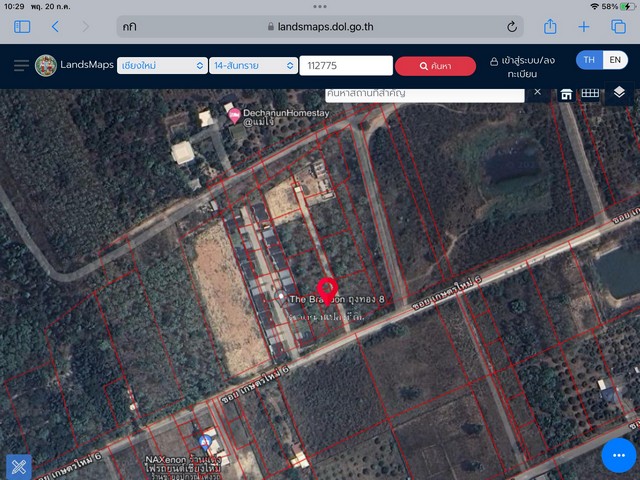This screenshot has height=480, width=640.
Task: Open the measuring tools button
Action: [19, 467]
